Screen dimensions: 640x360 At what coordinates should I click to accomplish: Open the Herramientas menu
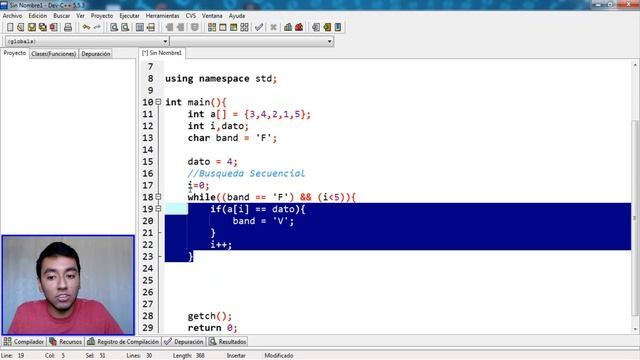[162, 16]
